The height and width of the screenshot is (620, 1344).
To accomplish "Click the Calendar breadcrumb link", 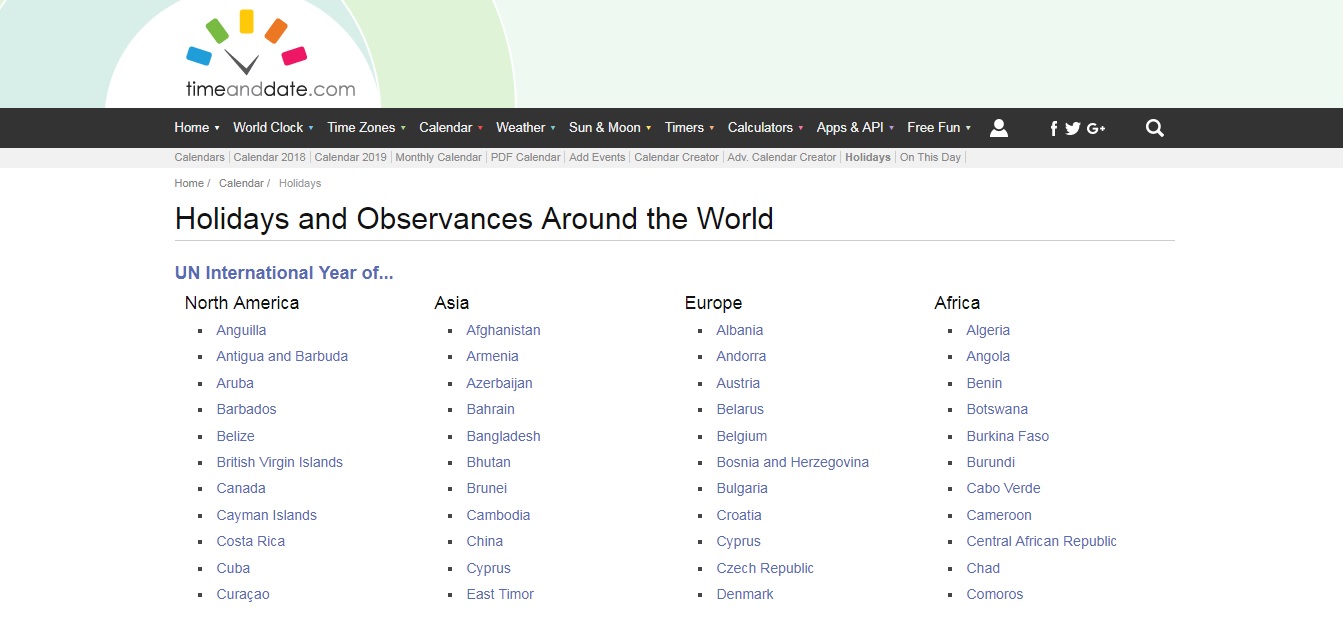I will [x=241, y=183].
